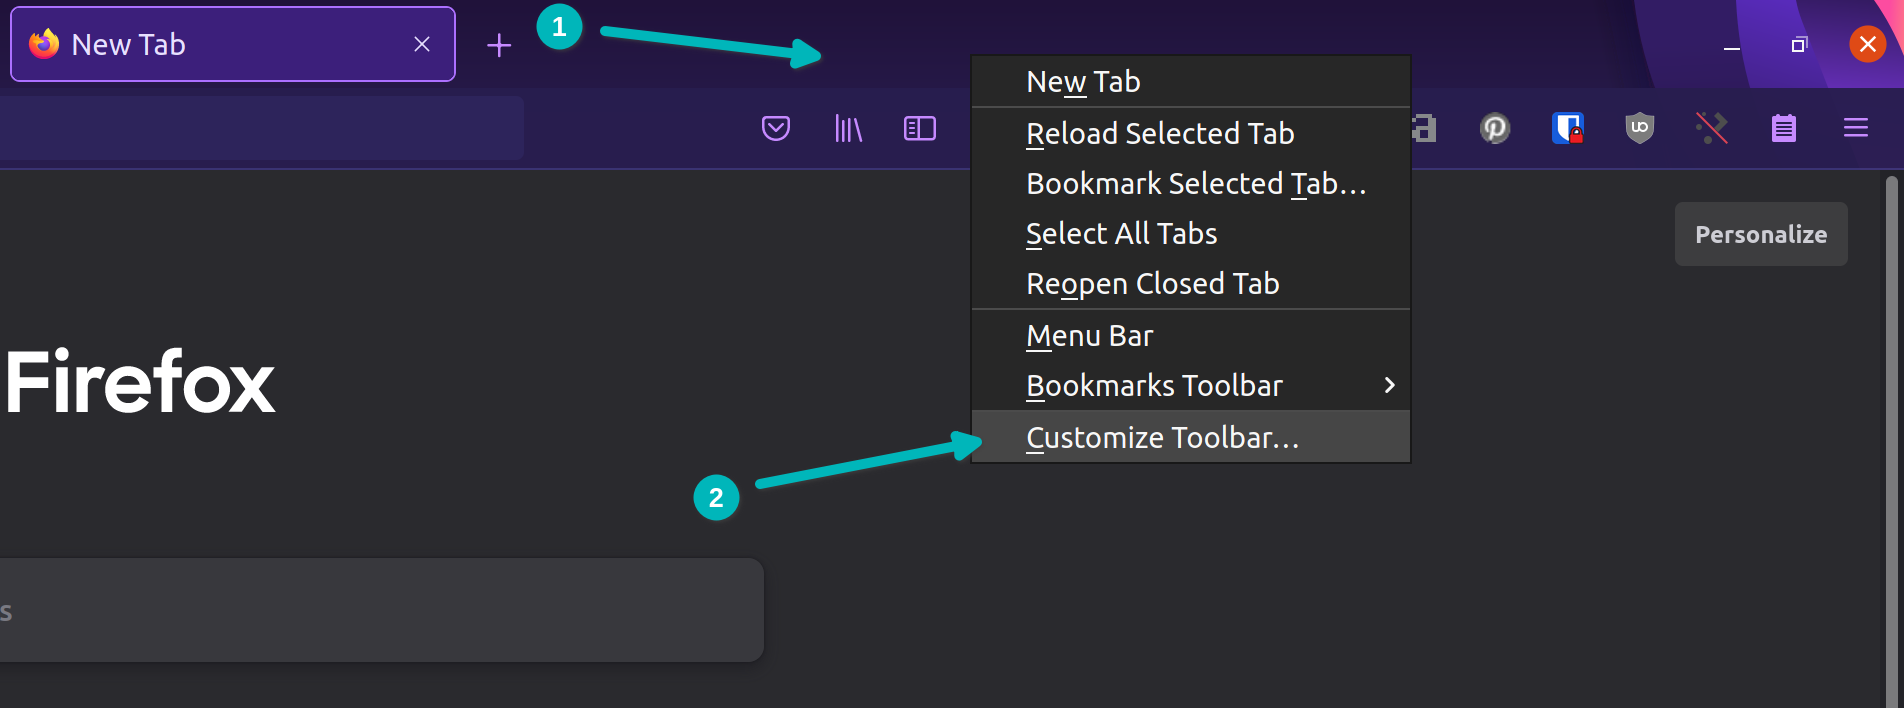
Task: Click the Pinterest extension icon
Action: click(1494, 128)
